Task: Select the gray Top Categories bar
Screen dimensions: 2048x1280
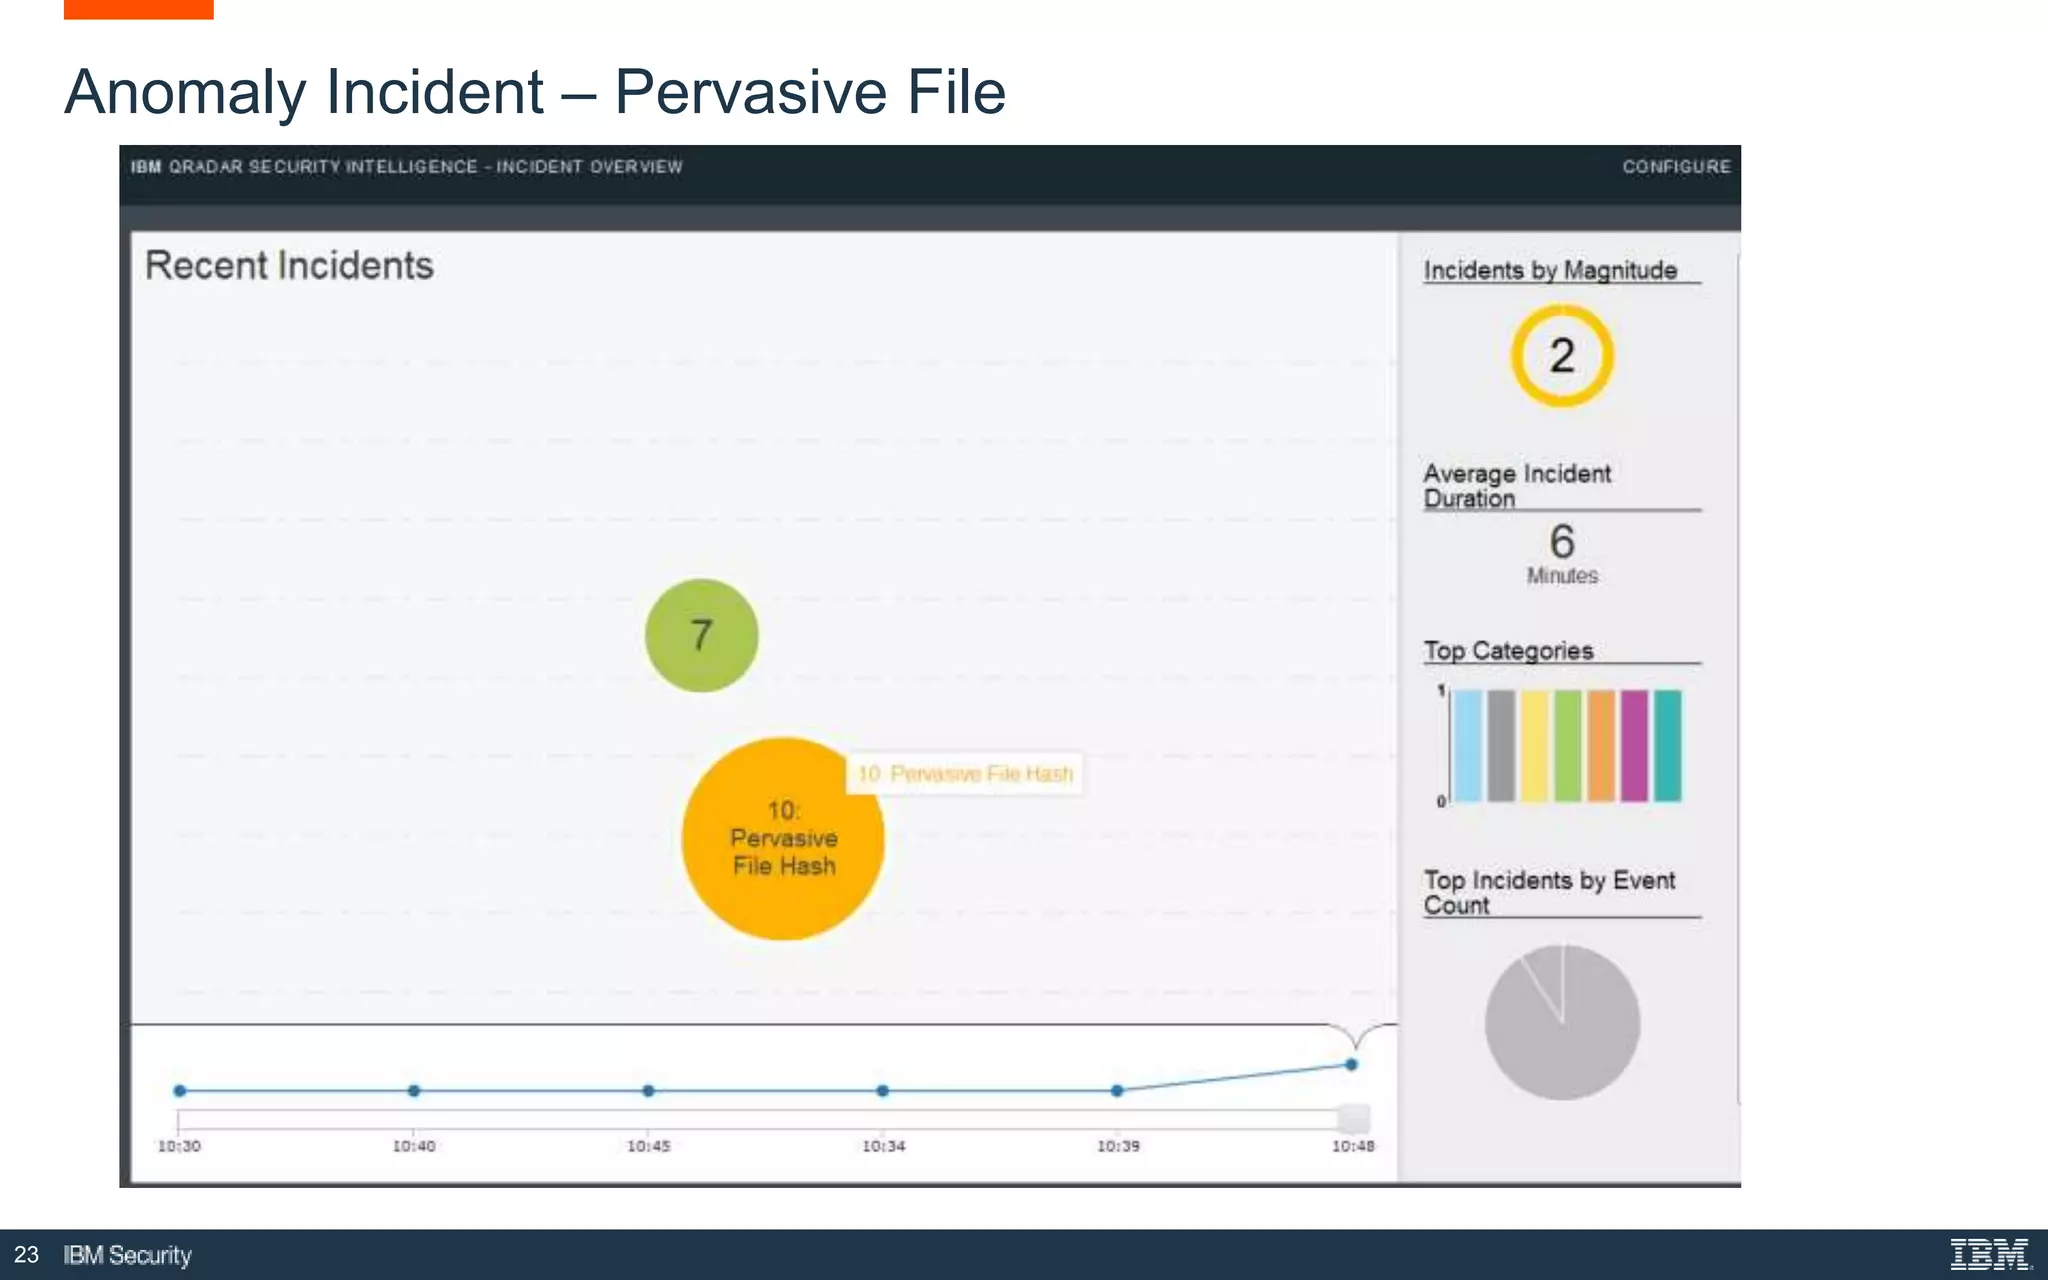Action: point(1501,746)
